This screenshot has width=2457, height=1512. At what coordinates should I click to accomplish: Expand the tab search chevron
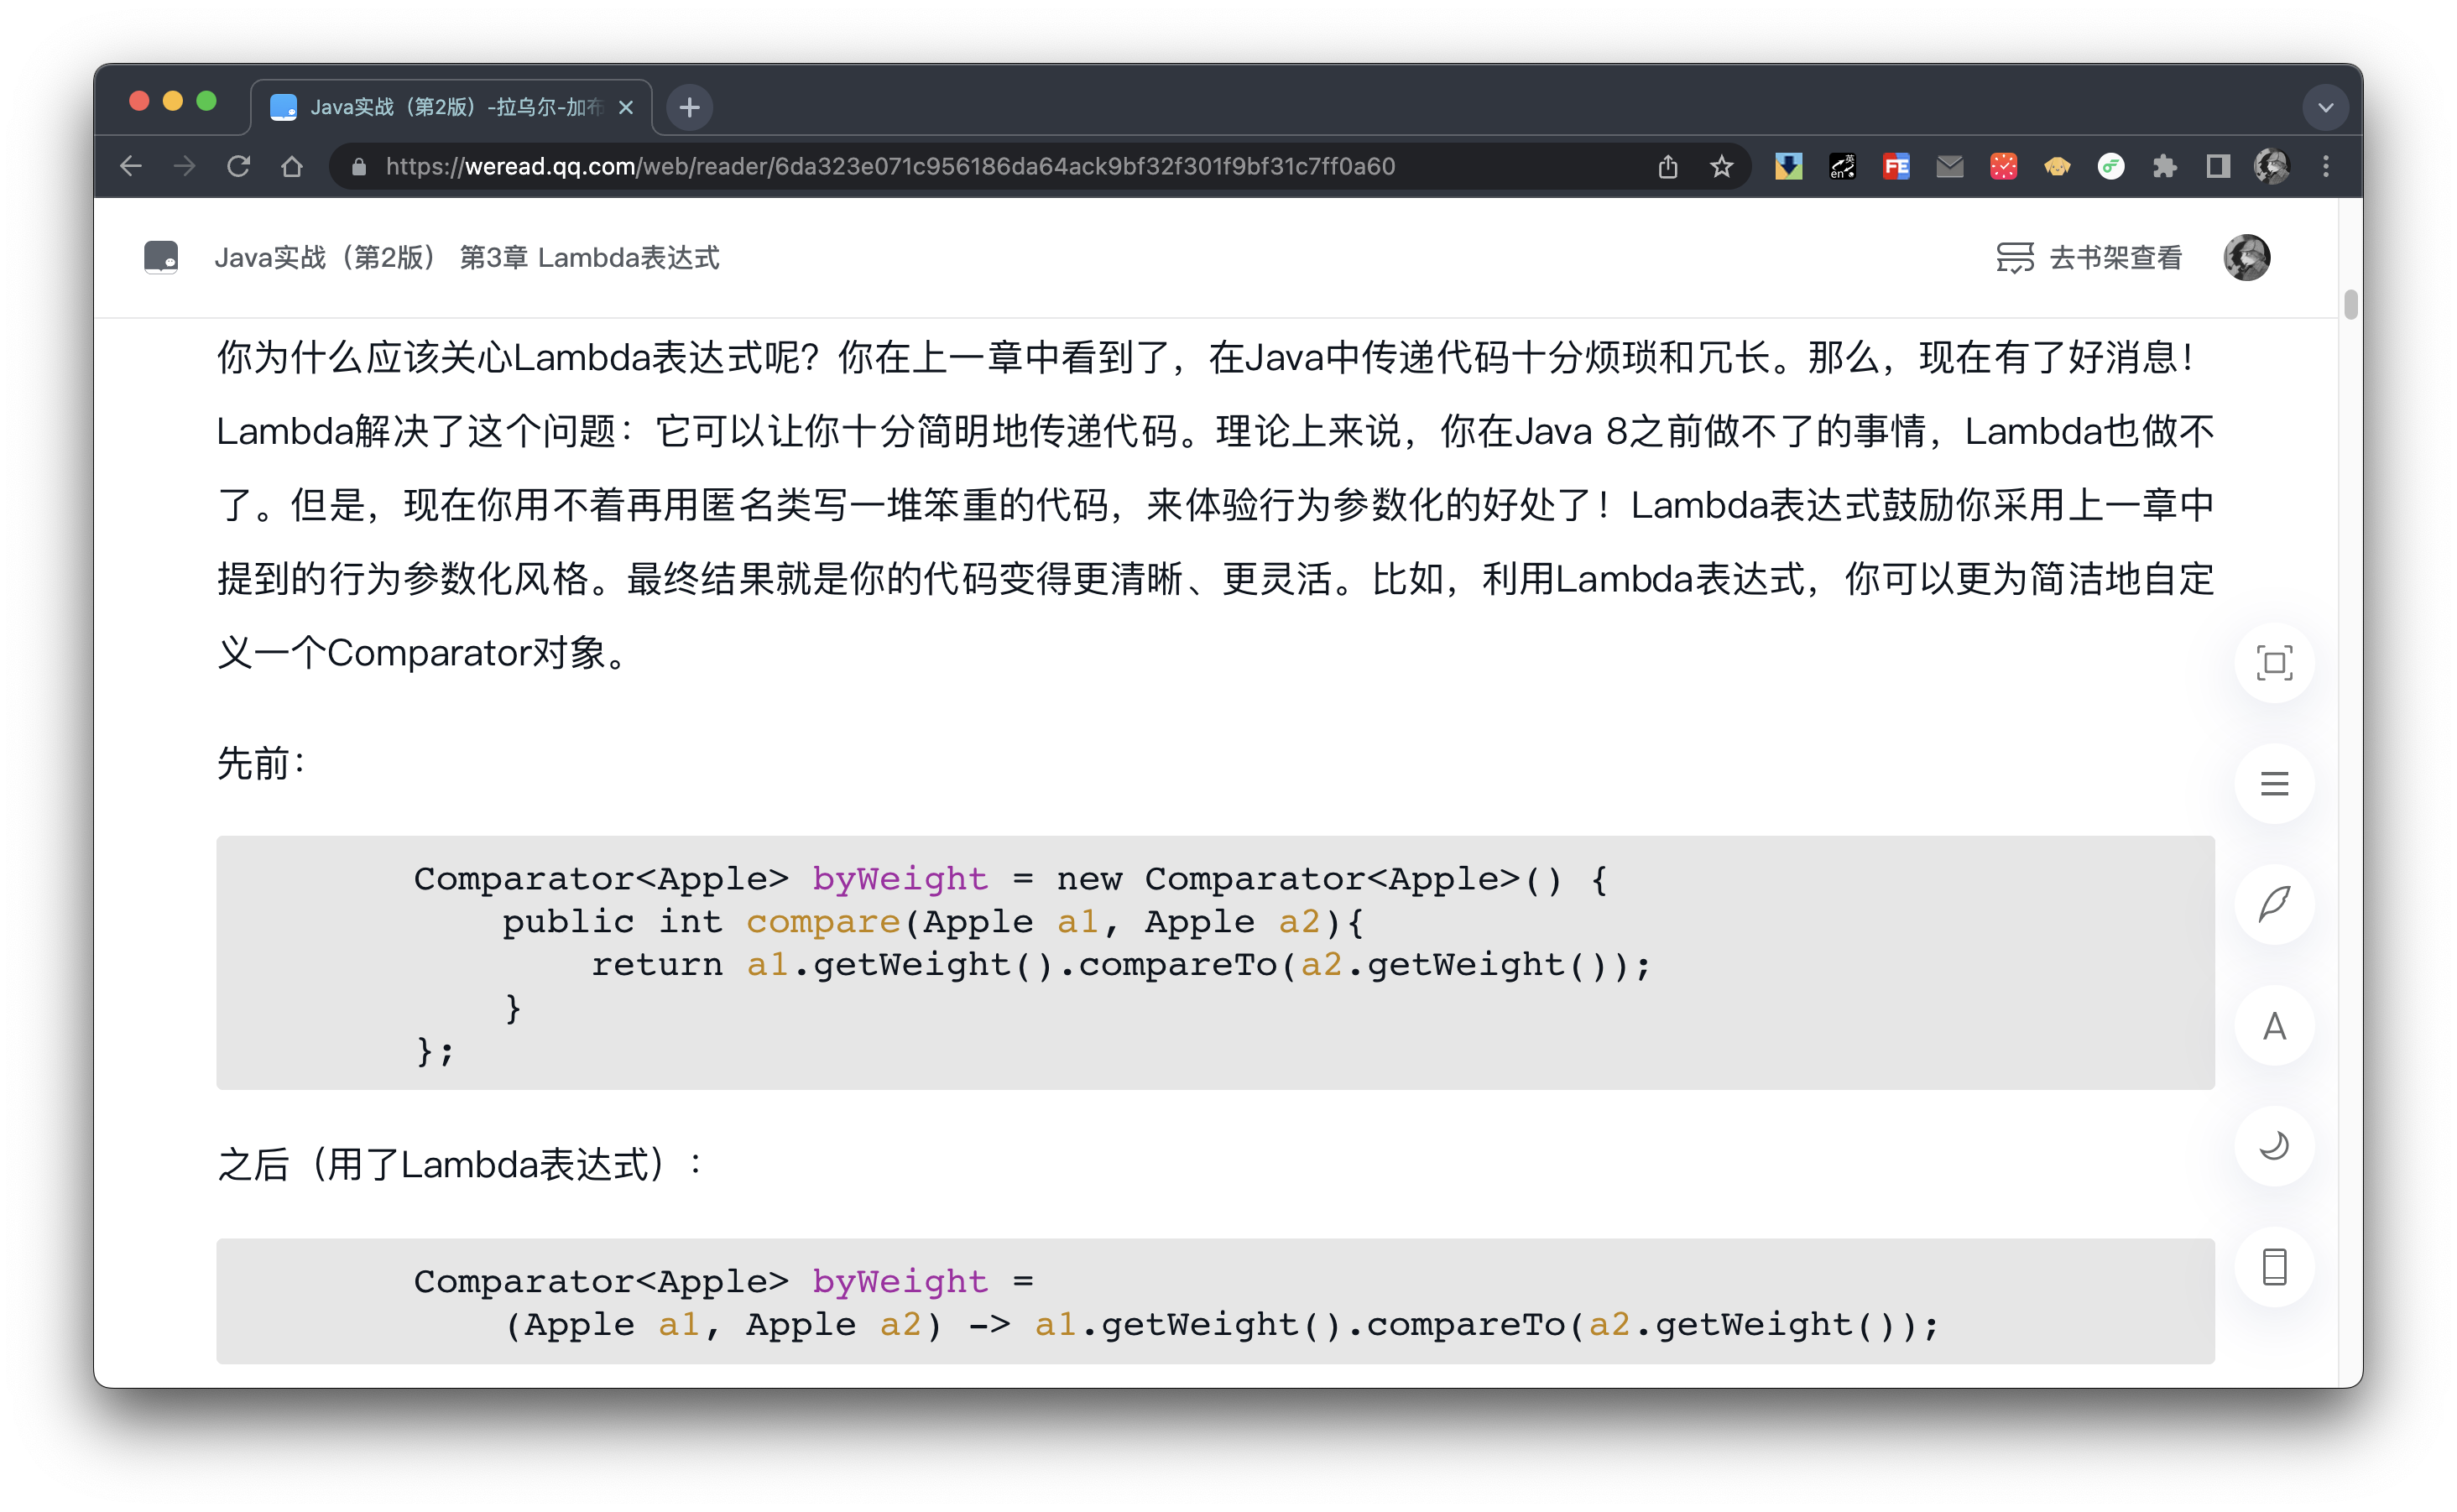point(2325,107)
